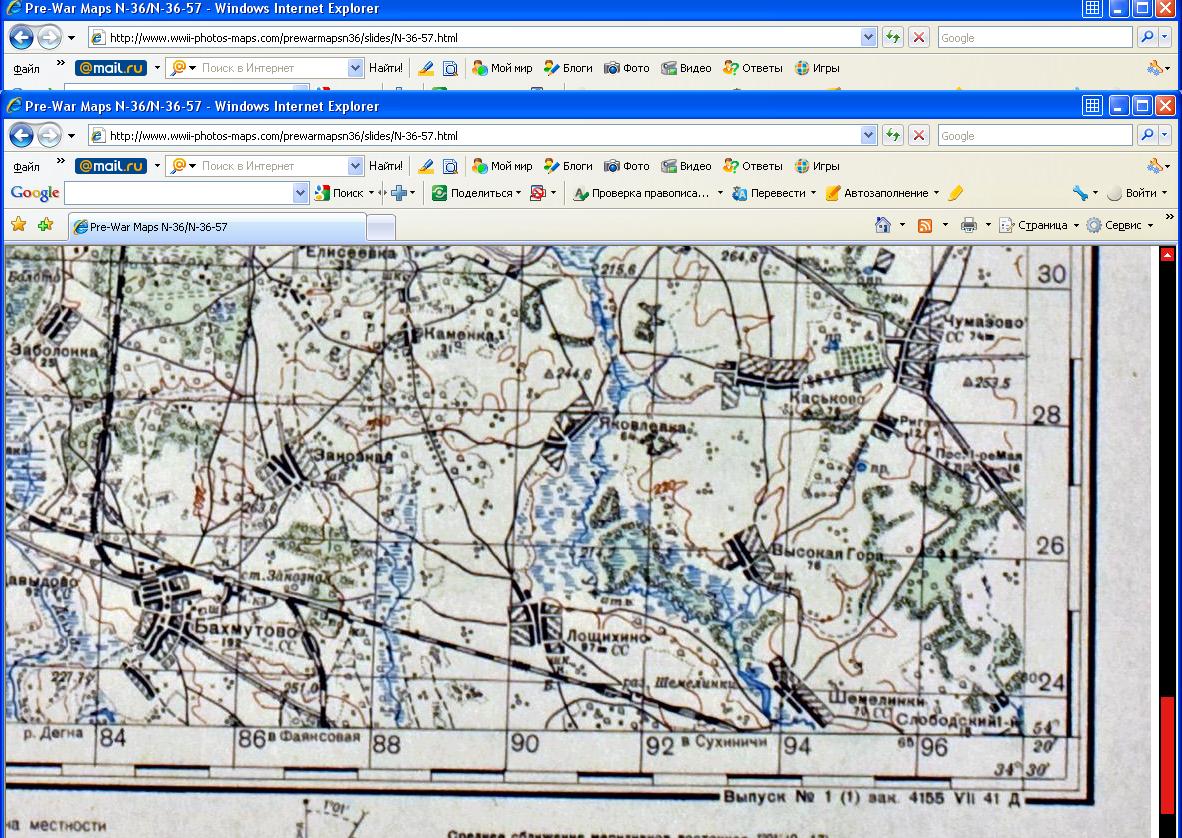This screenshot has height=838, width=1182.
Task: Click the Print printer icon
Action: 968,225
